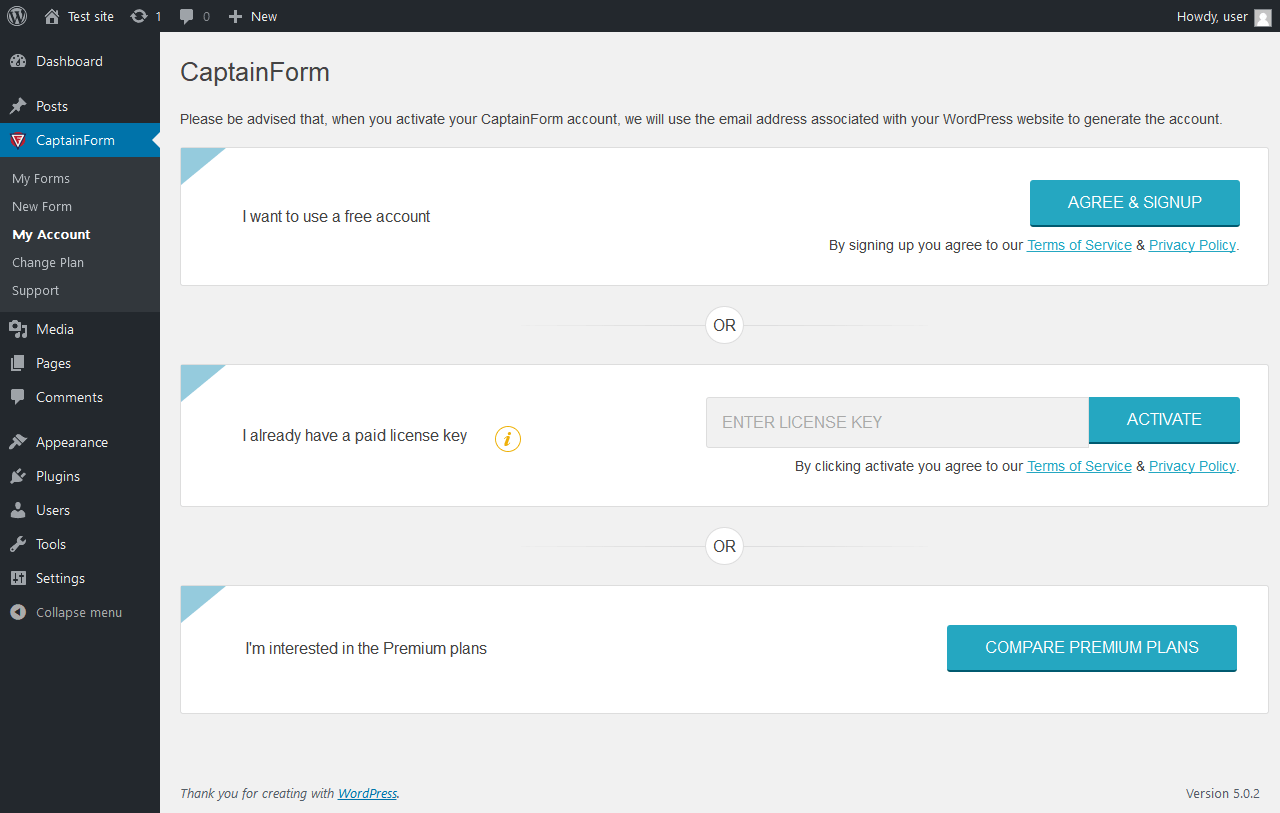Open Terms of Service link under signup

point(1079,245)
